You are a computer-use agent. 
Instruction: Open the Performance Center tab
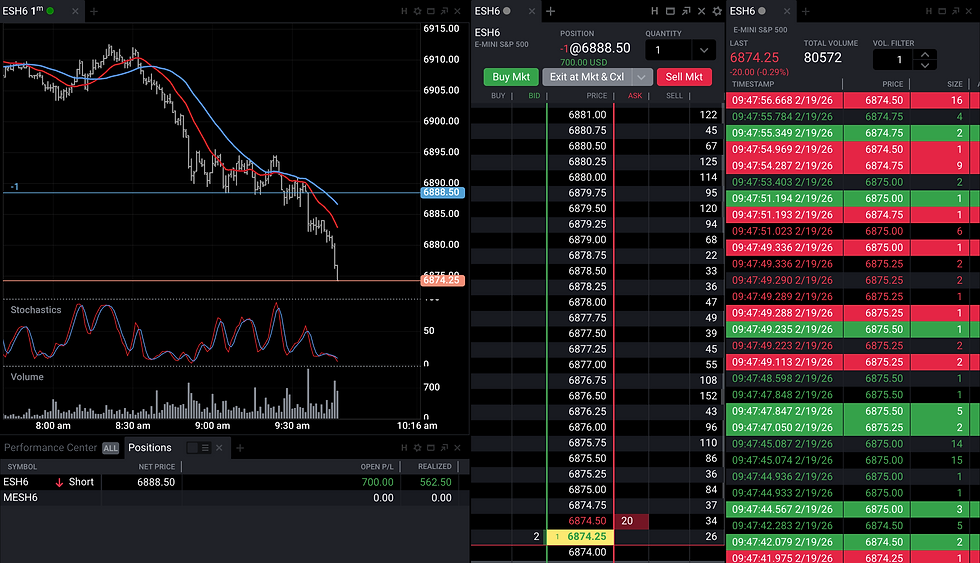[51, 447]
